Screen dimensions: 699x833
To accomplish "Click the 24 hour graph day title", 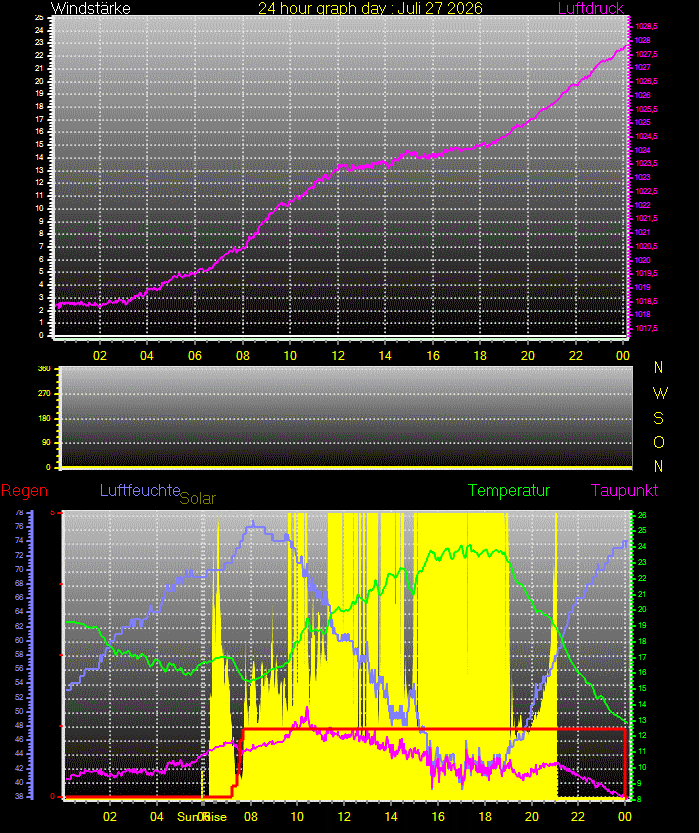I will pyautogui.click(x=370, y=8).
